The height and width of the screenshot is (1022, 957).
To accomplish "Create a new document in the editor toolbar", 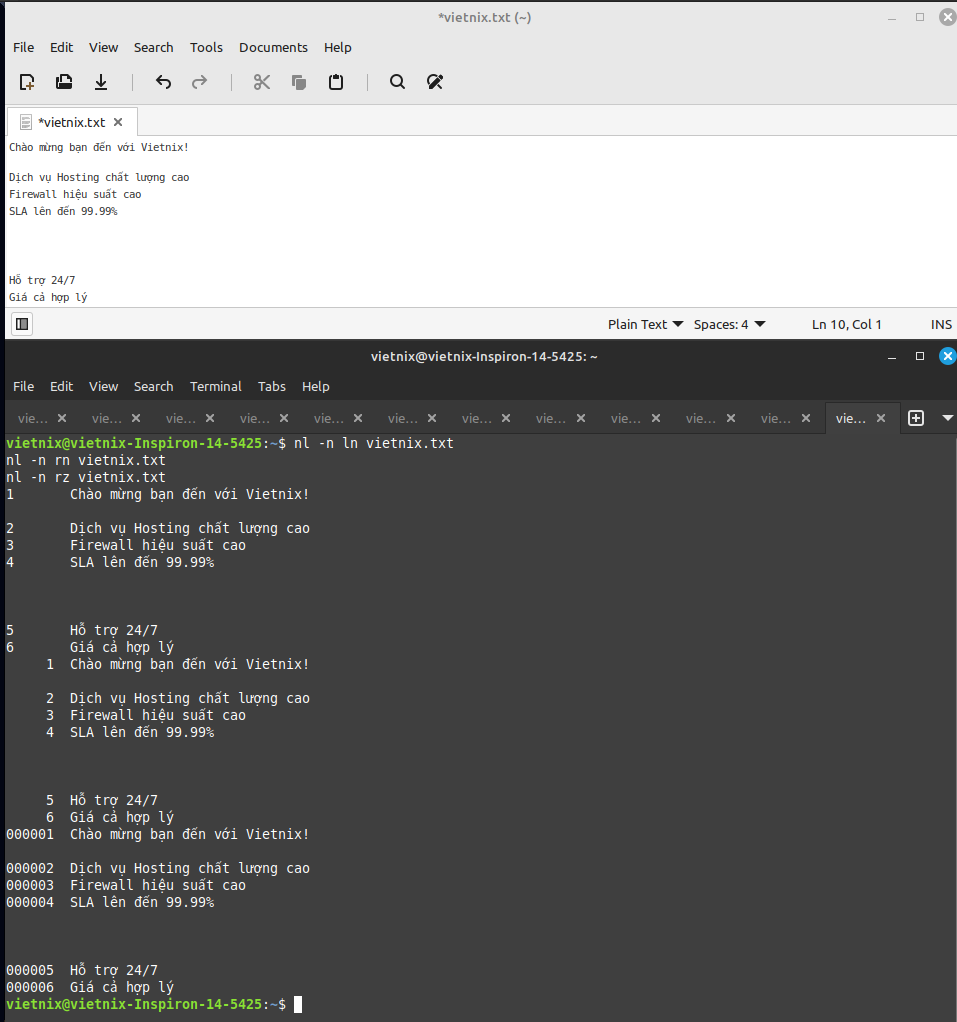I will [27, 82].
